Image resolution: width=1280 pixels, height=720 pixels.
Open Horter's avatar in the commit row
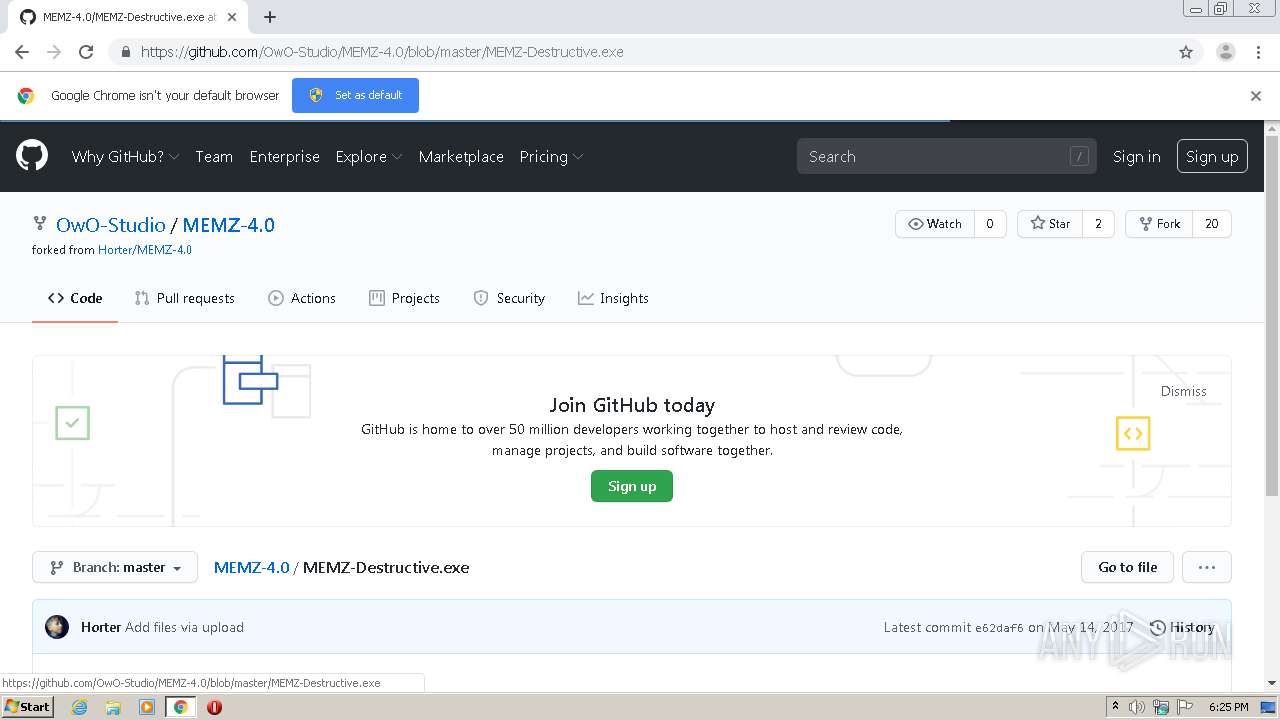57,627
